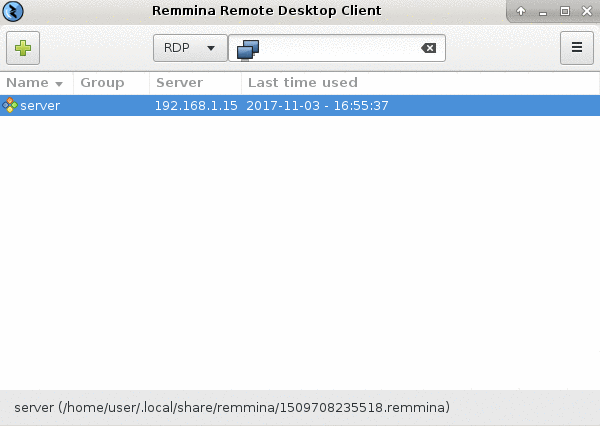This screenshot has width=600, height=426.
Task: Focus the quick connect address field
Action: click(337, 48)
